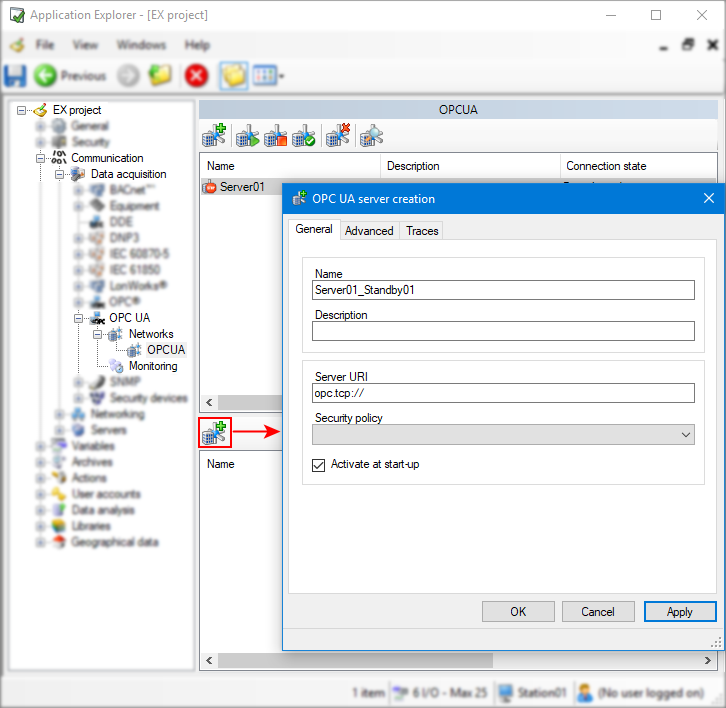Click the green Previous arrow icon
Image resolution: width=726 pixels, height=708 pixels.
45,75
